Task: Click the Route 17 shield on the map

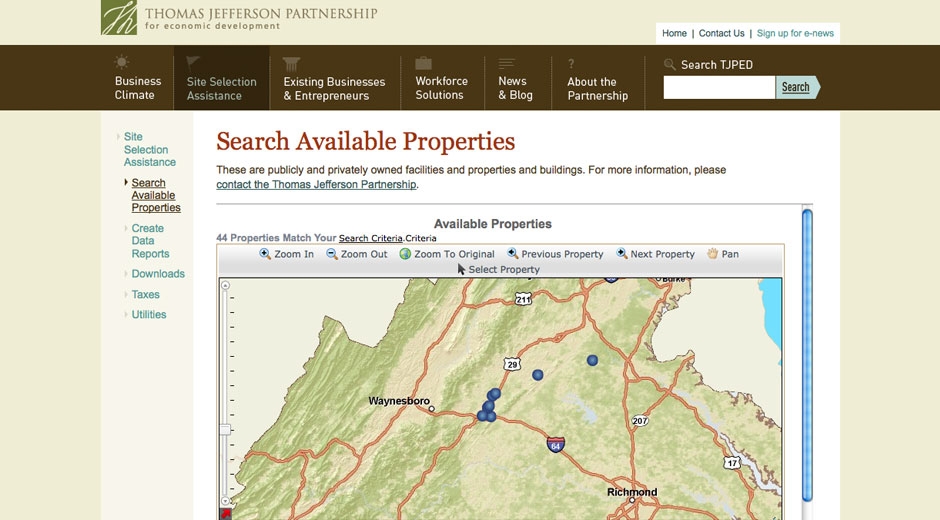Action: point(732,462)
